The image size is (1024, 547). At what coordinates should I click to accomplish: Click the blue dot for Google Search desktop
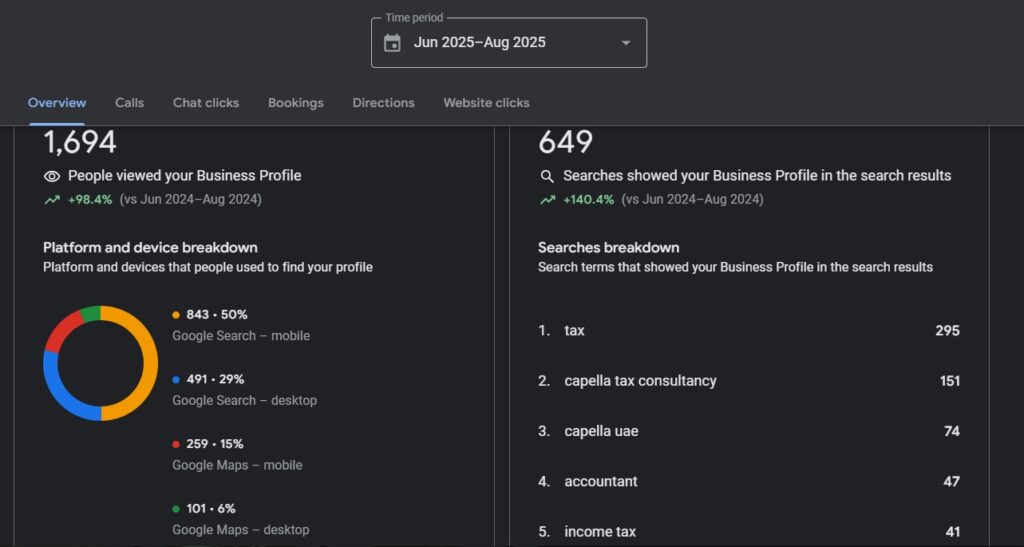[176, 380]
